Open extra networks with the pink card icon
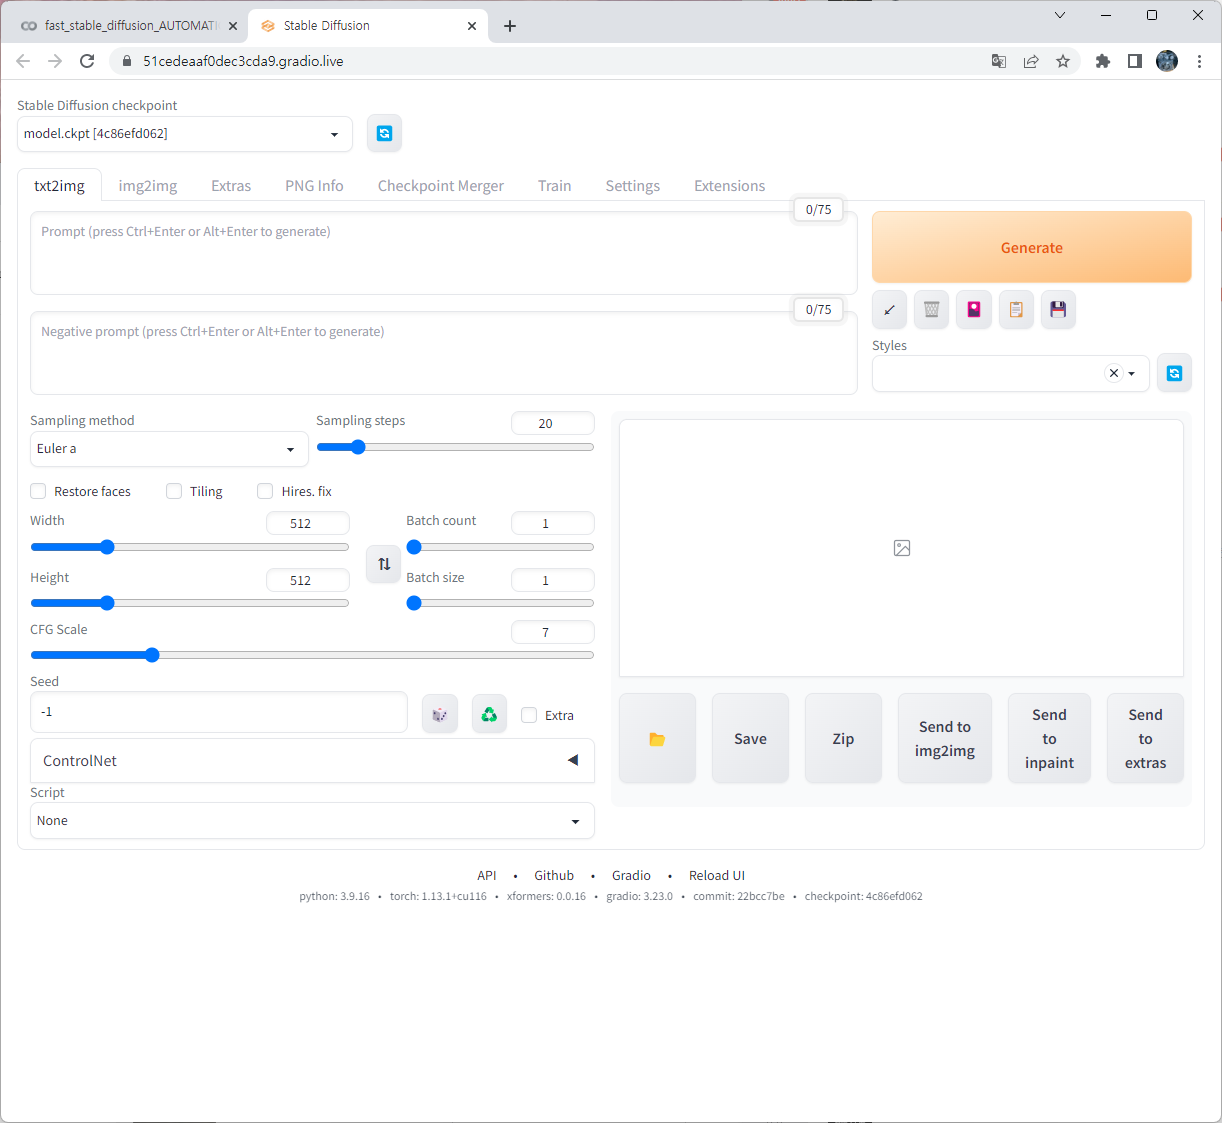1222x1123 pixels. (973, 309)
